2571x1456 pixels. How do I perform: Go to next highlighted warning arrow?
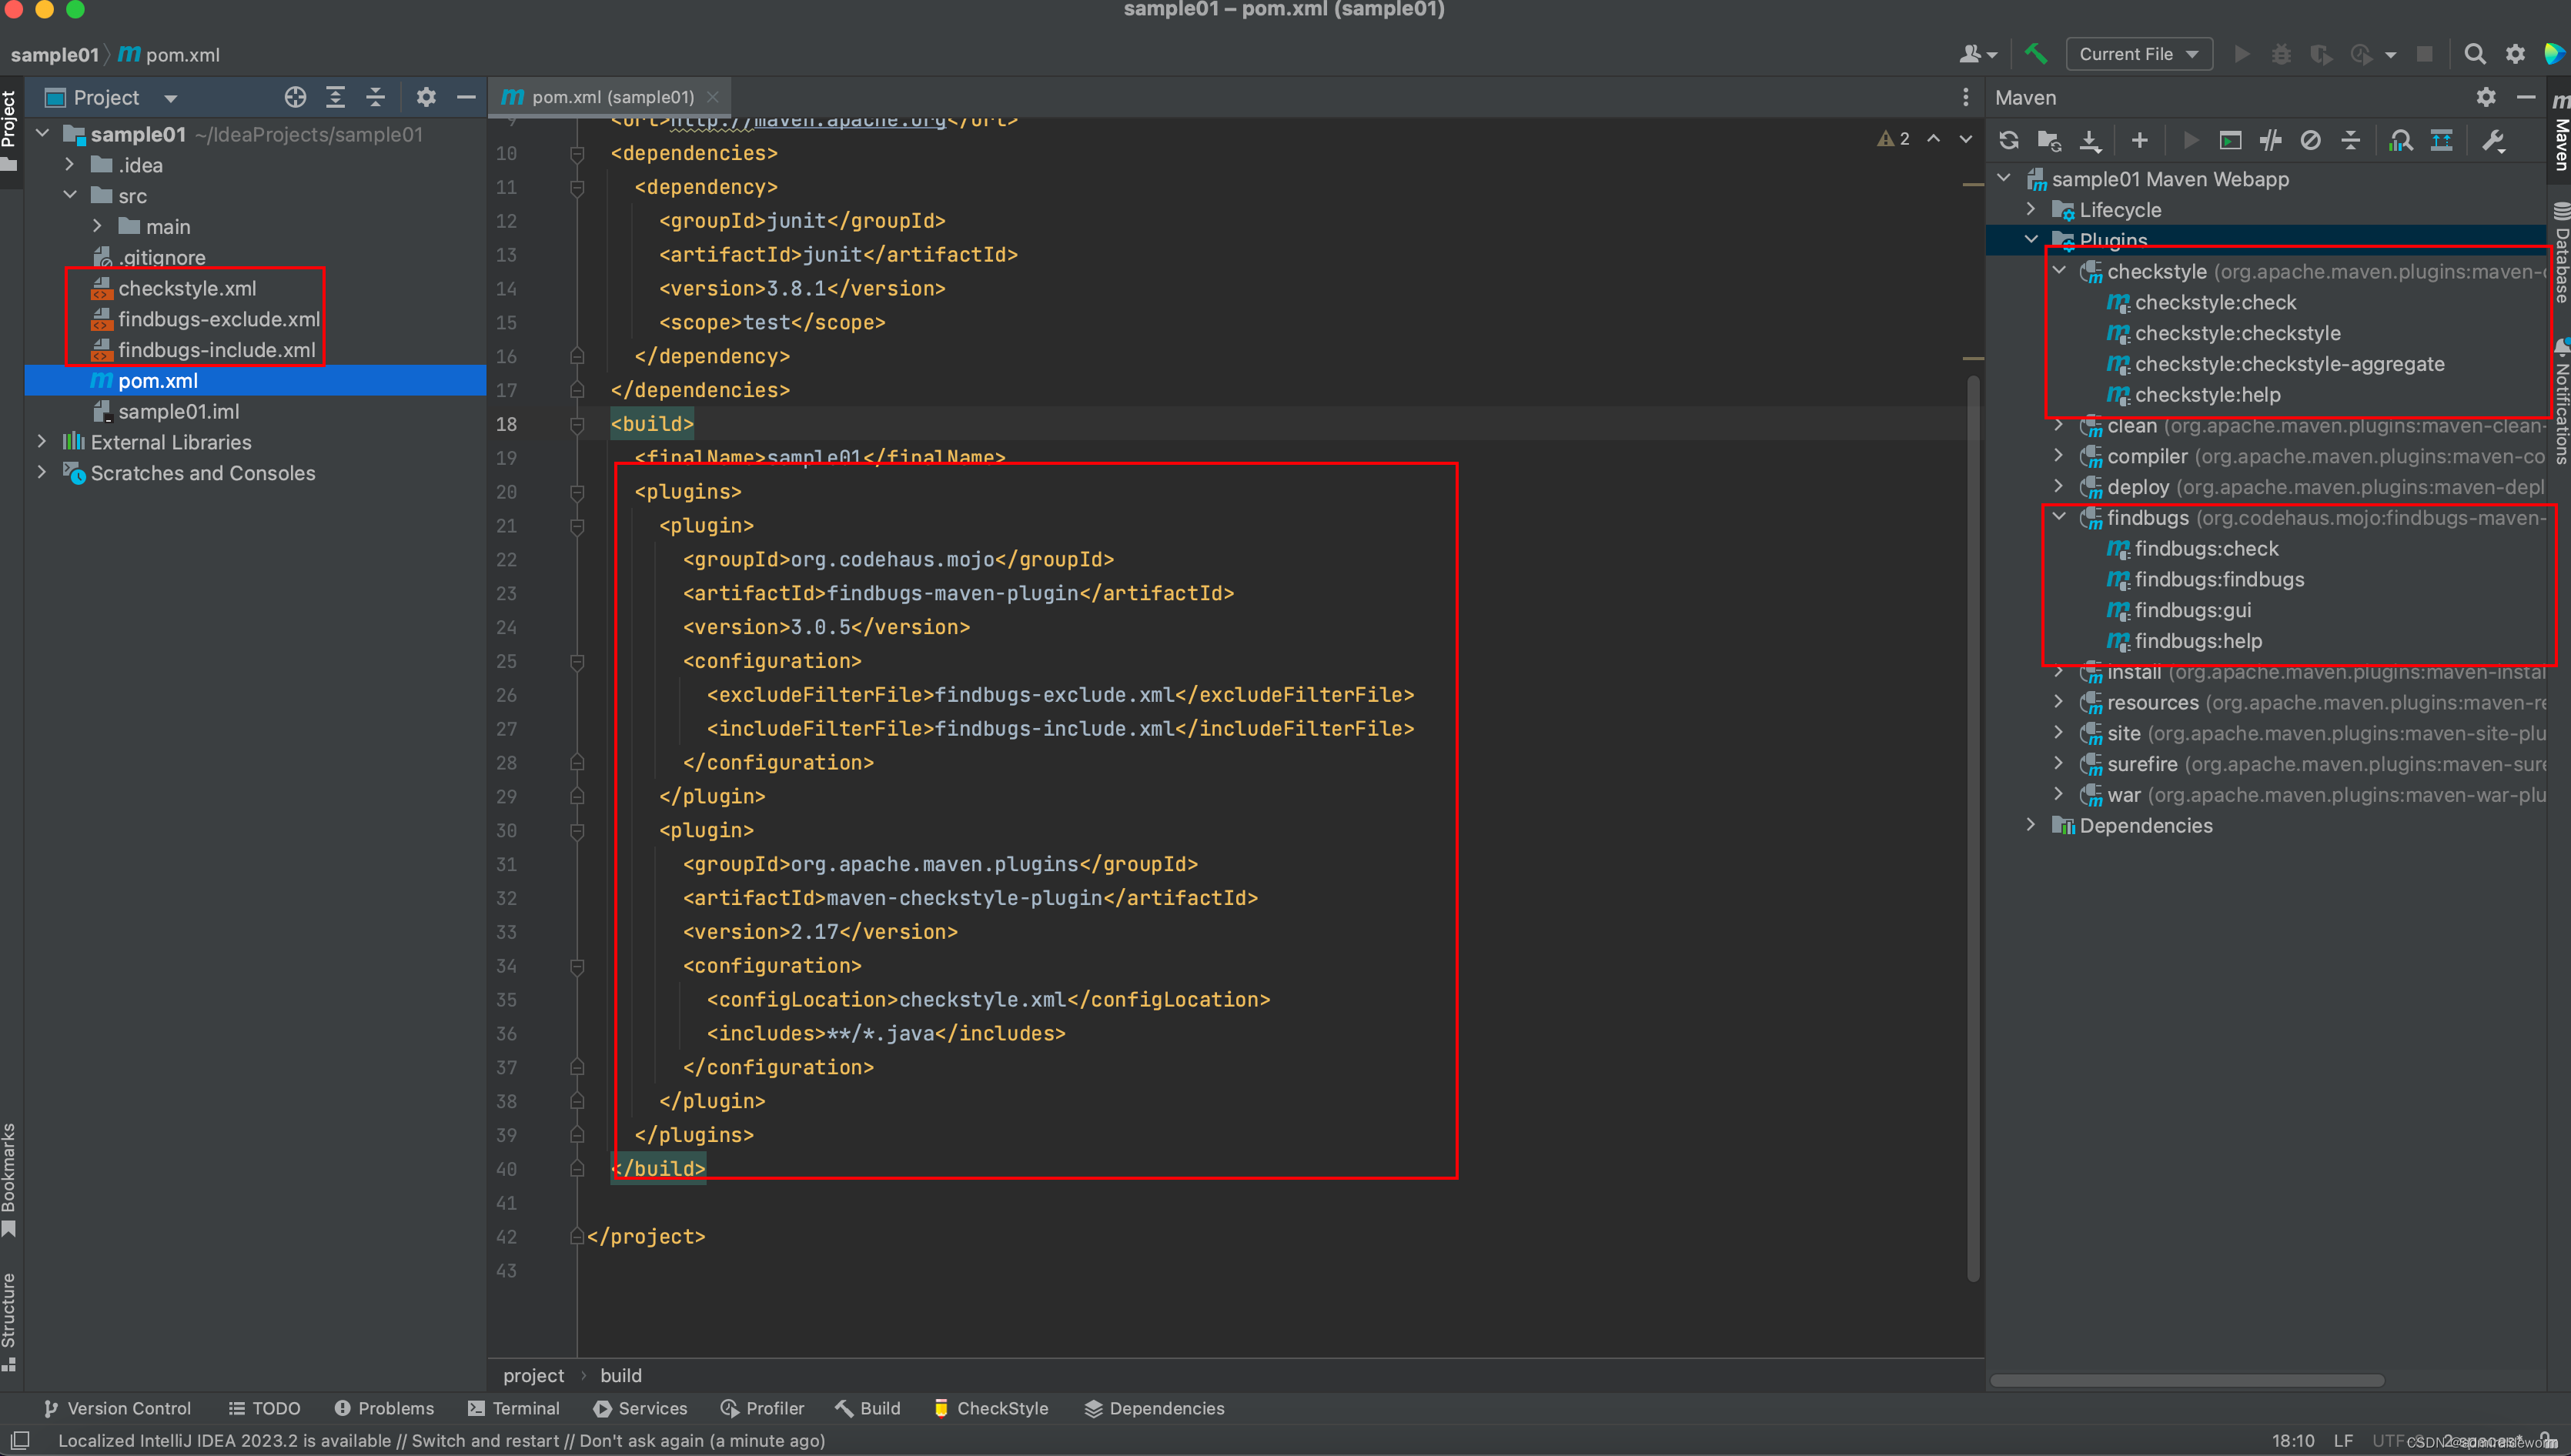click(1965, 139)
